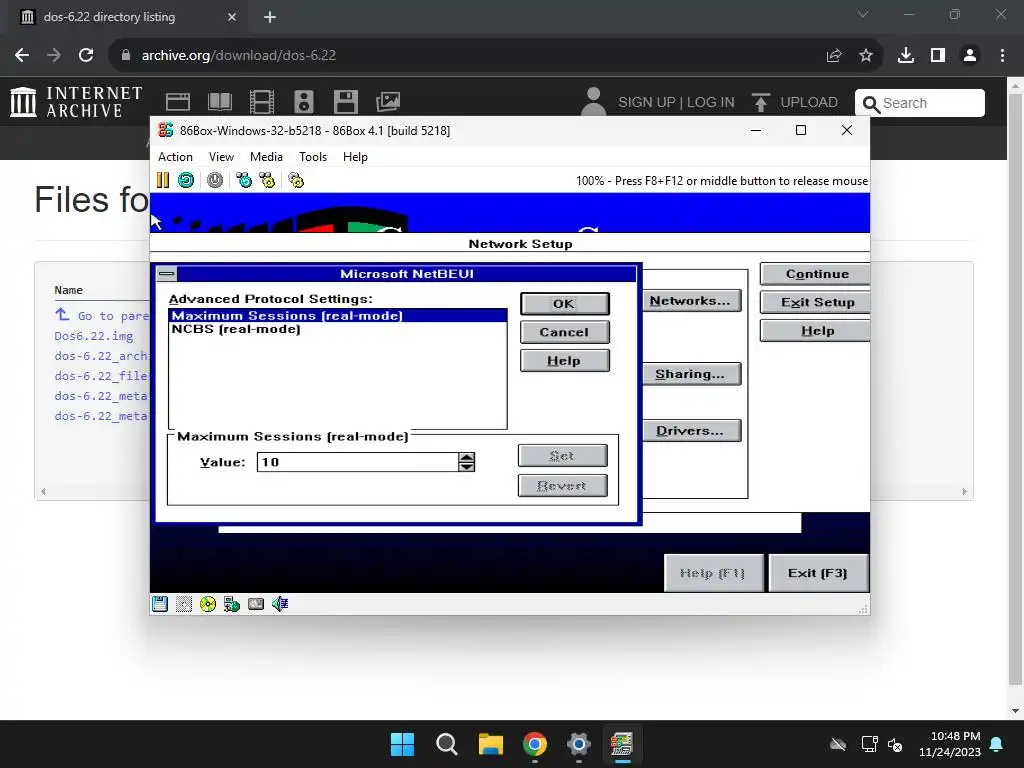Click LOG IN link on Internet Archive
Viewport: 1024px width, 768px height.
[711, 103]
